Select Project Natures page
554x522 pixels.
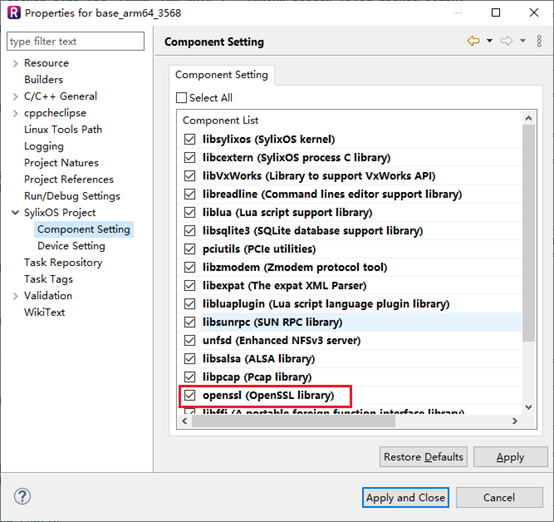(61, 163)
